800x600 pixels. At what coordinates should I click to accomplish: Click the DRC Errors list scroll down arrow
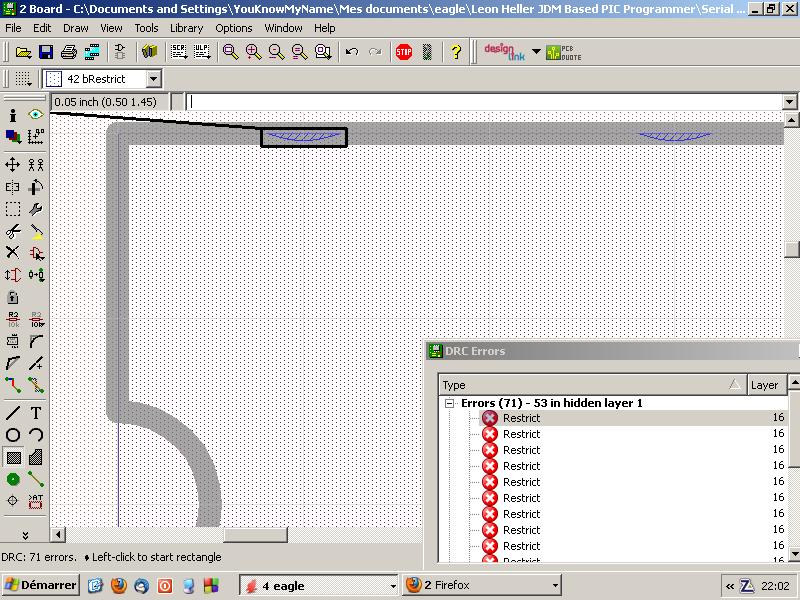pyautogui.click(x=794, y=554)
